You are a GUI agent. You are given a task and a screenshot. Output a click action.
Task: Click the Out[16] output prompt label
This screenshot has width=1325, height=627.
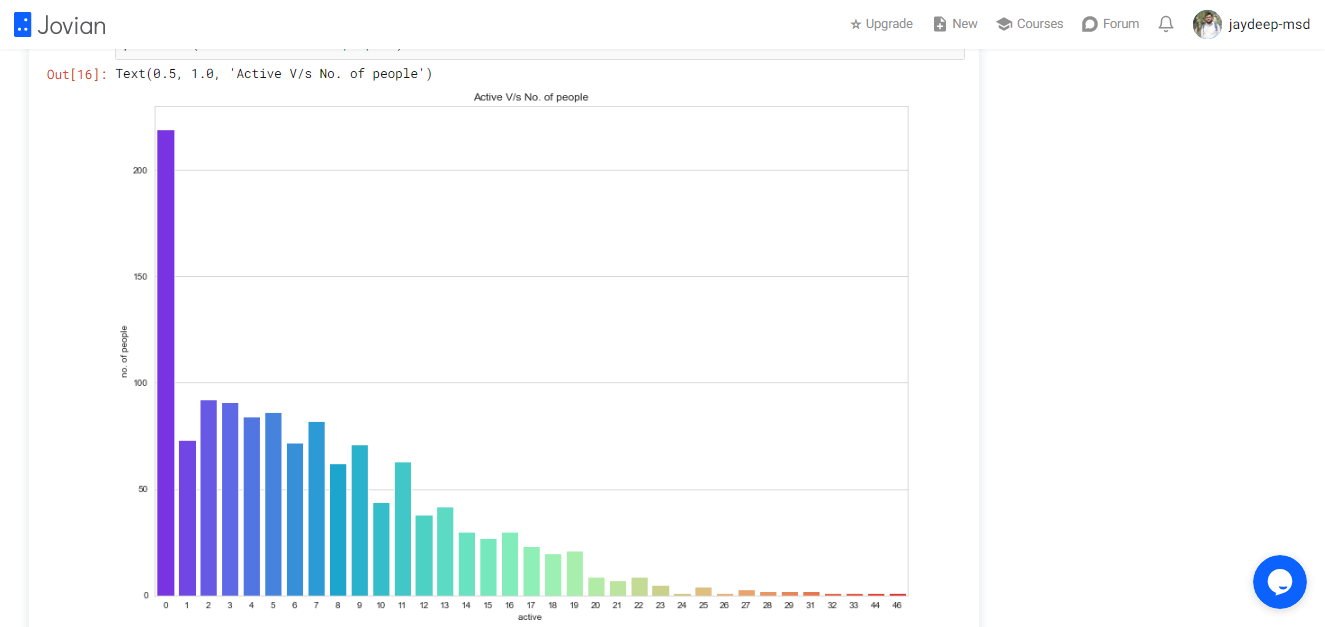[x=77, y=74]
